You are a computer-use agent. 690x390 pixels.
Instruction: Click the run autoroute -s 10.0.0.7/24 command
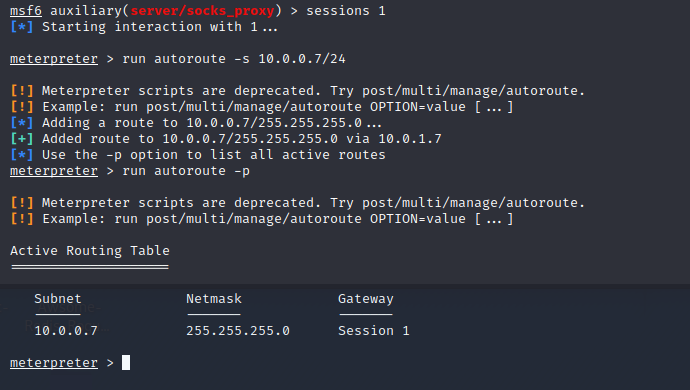coord(234,59)
